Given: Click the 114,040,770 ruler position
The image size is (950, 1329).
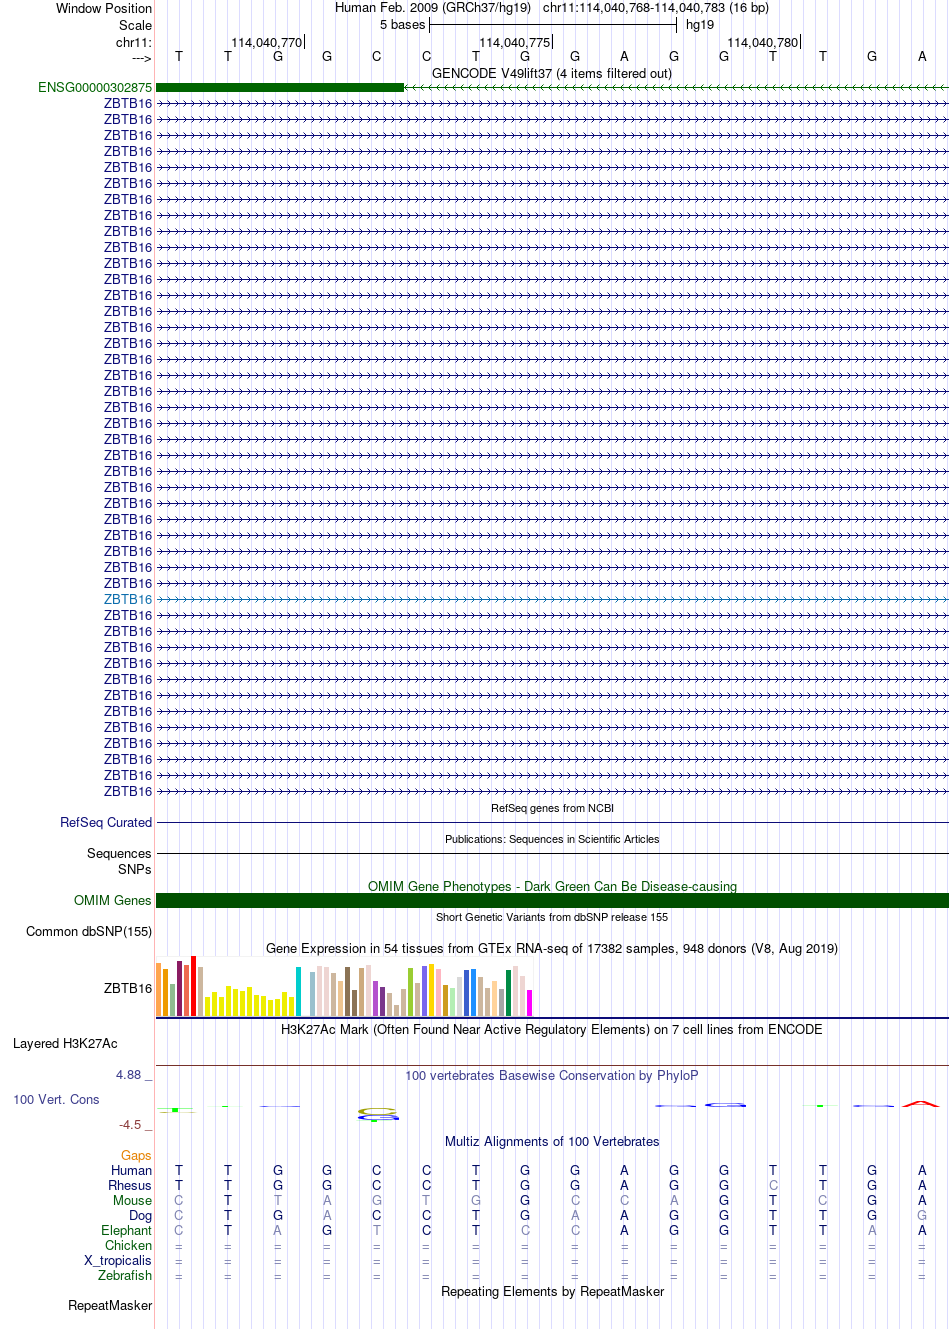Looking at the screenshot, I should click(x=266, y=43).
